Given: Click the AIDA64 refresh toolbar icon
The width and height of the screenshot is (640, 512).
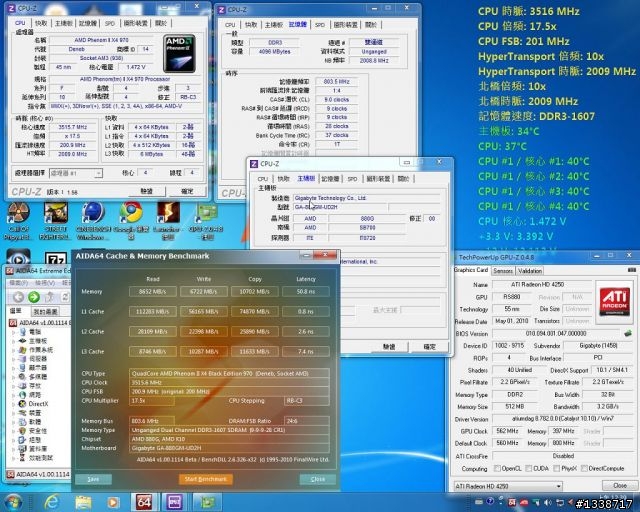Looking at the screenshot, I should tap(65, 297).
